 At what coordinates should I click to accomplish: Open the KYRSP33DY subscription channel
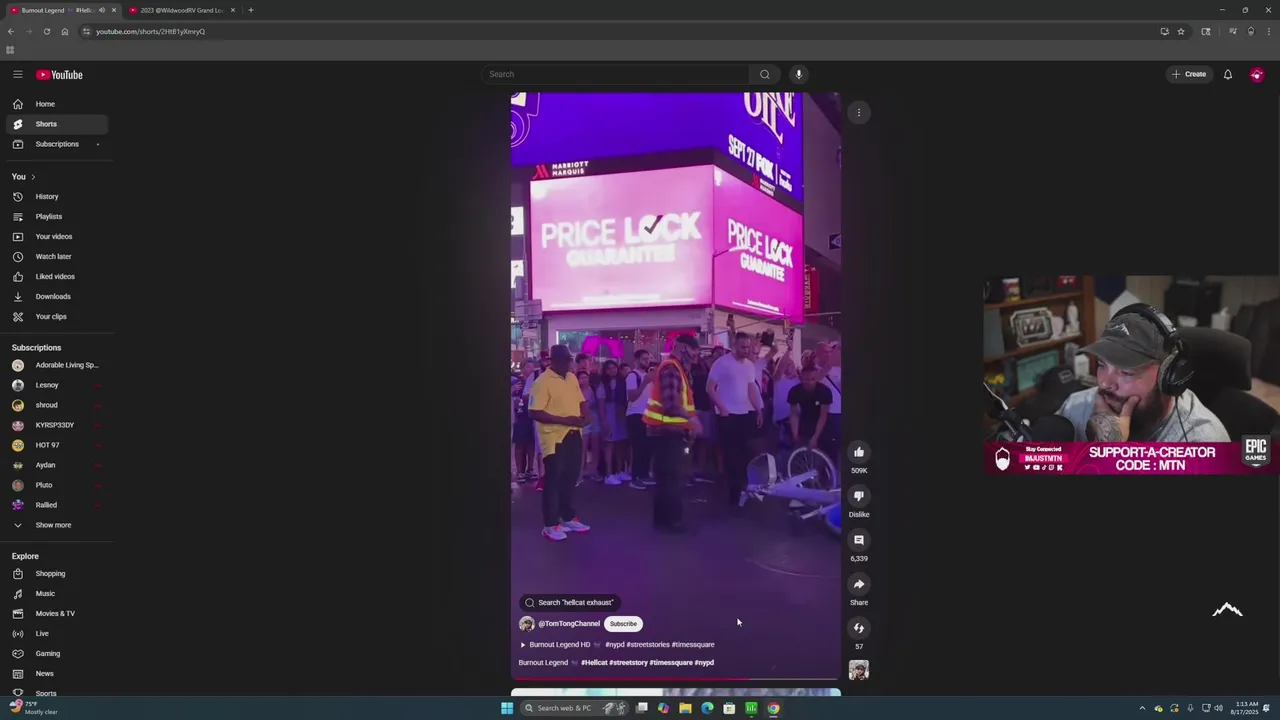coord(55,425)
